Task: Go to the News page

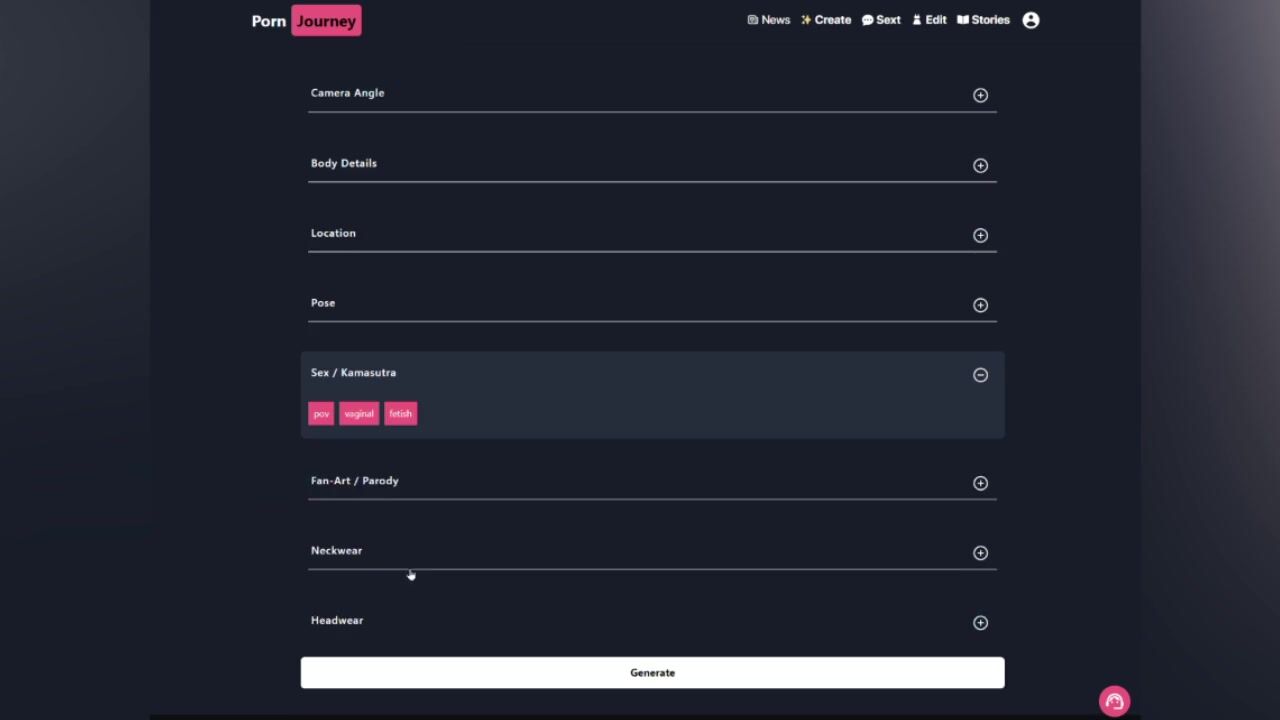Action: (x=768, y=20)
